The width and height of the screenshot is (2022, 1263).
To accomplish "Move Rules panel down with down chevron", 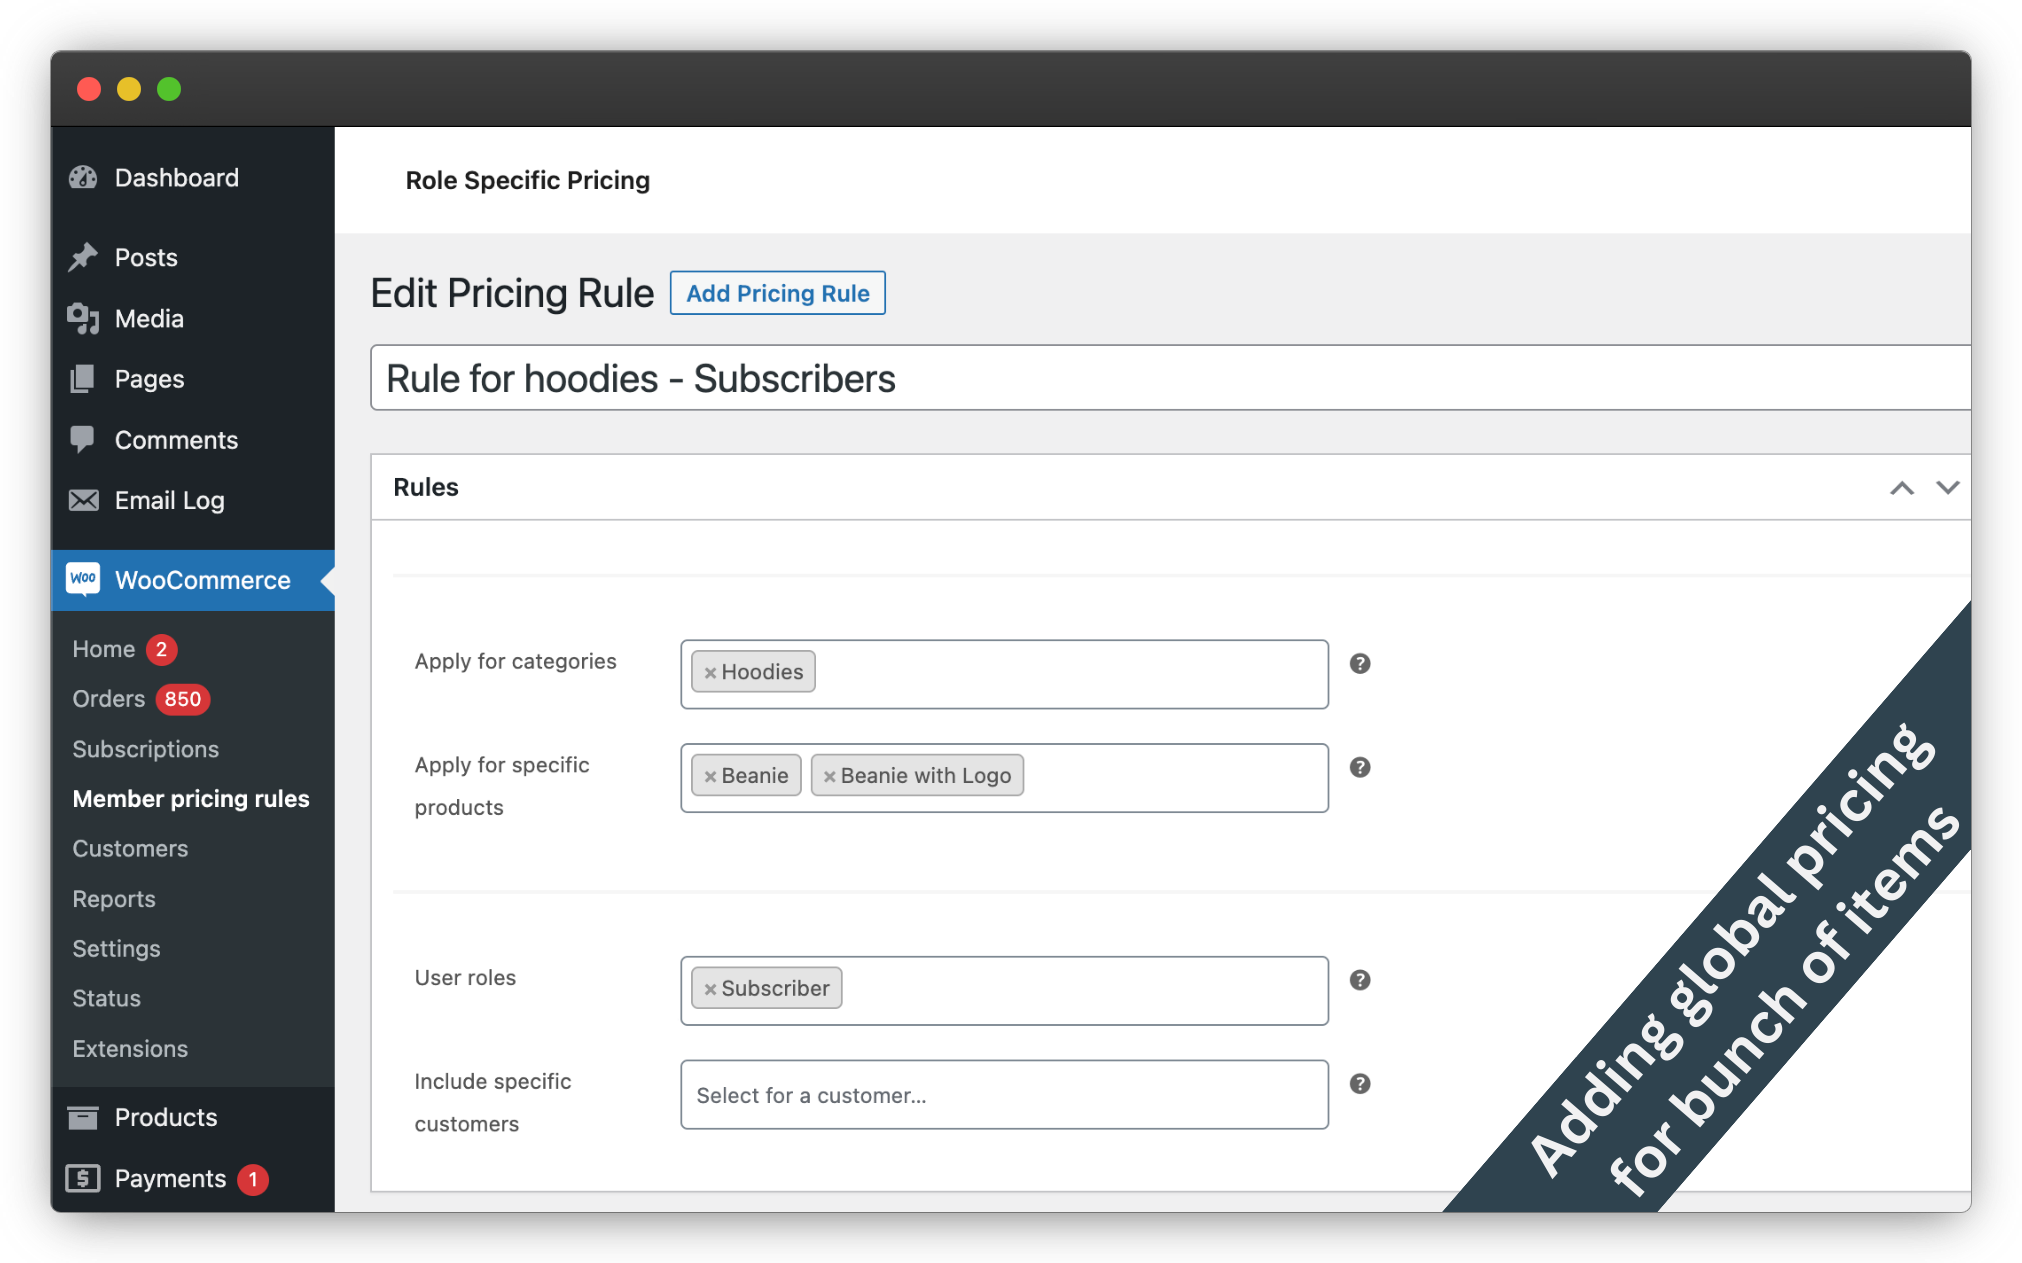I will tap(1947, 488).
